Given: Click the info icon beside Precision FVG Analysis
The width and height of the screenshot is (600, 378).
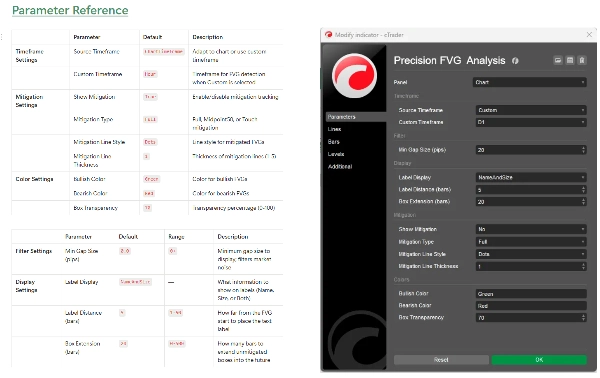Looking at the screenshot, I should coord(515,61).
